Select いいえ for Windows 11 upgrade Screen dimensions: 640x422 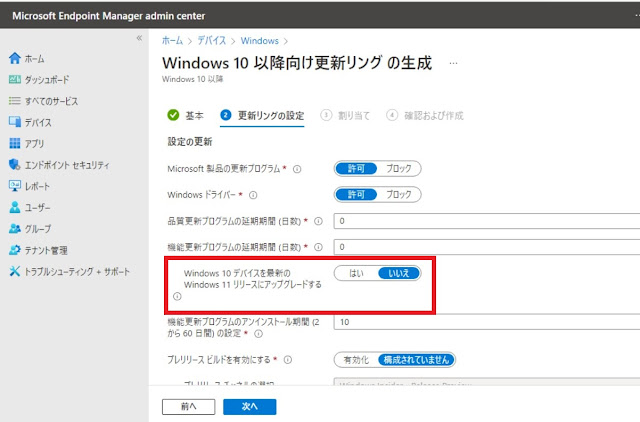coord(399,273)
